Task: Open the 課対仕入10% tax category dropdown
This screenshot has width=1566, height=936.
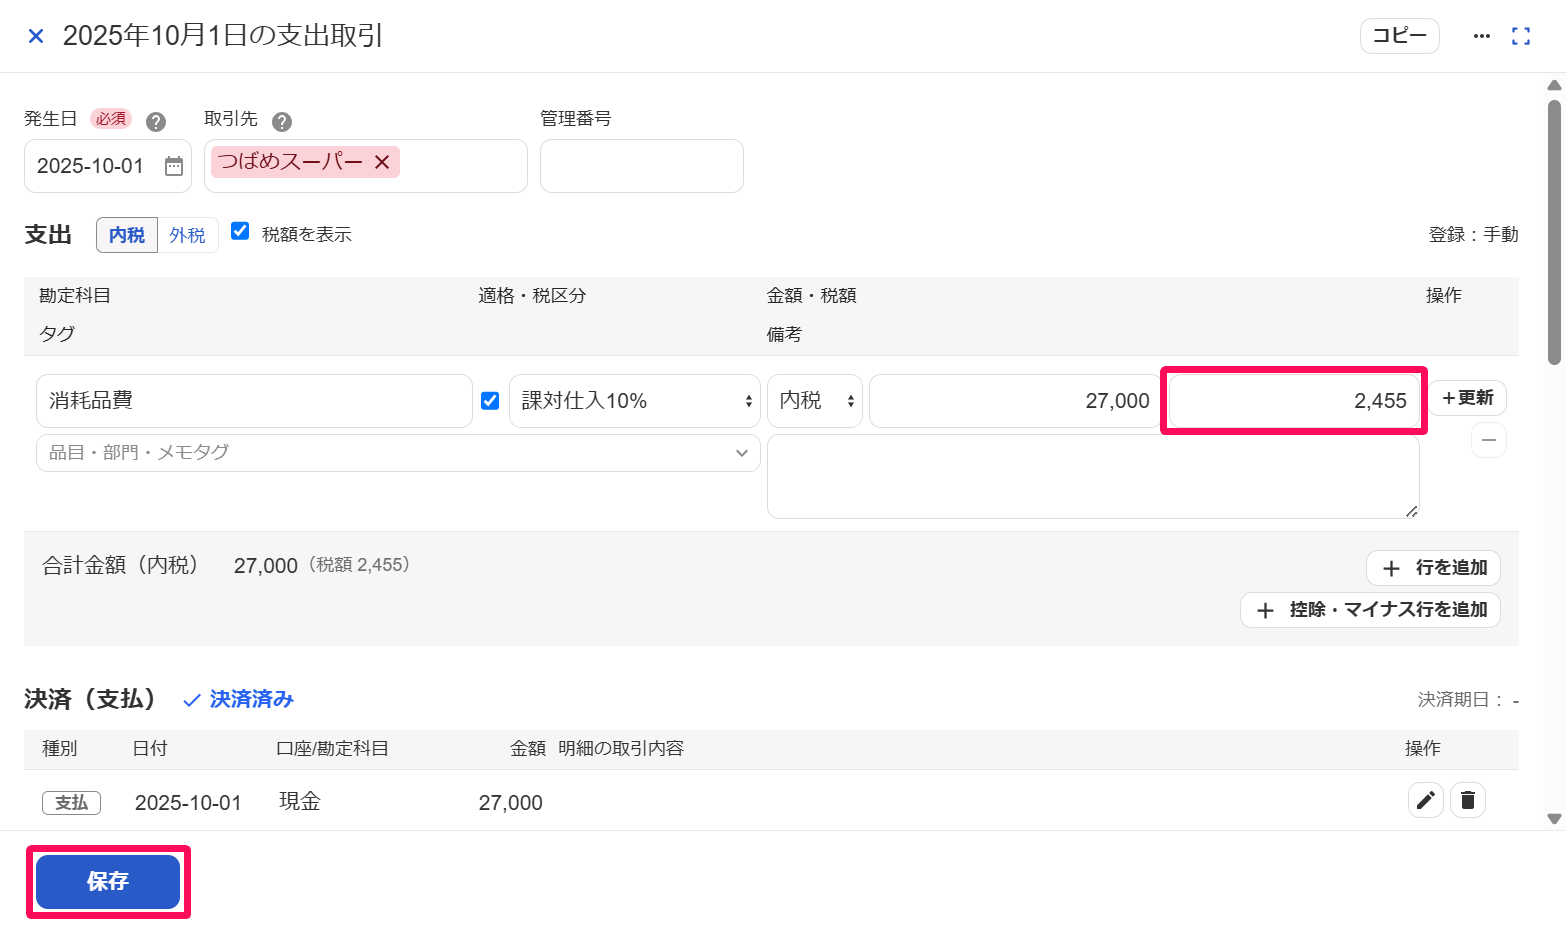Action: coord(635,401)
